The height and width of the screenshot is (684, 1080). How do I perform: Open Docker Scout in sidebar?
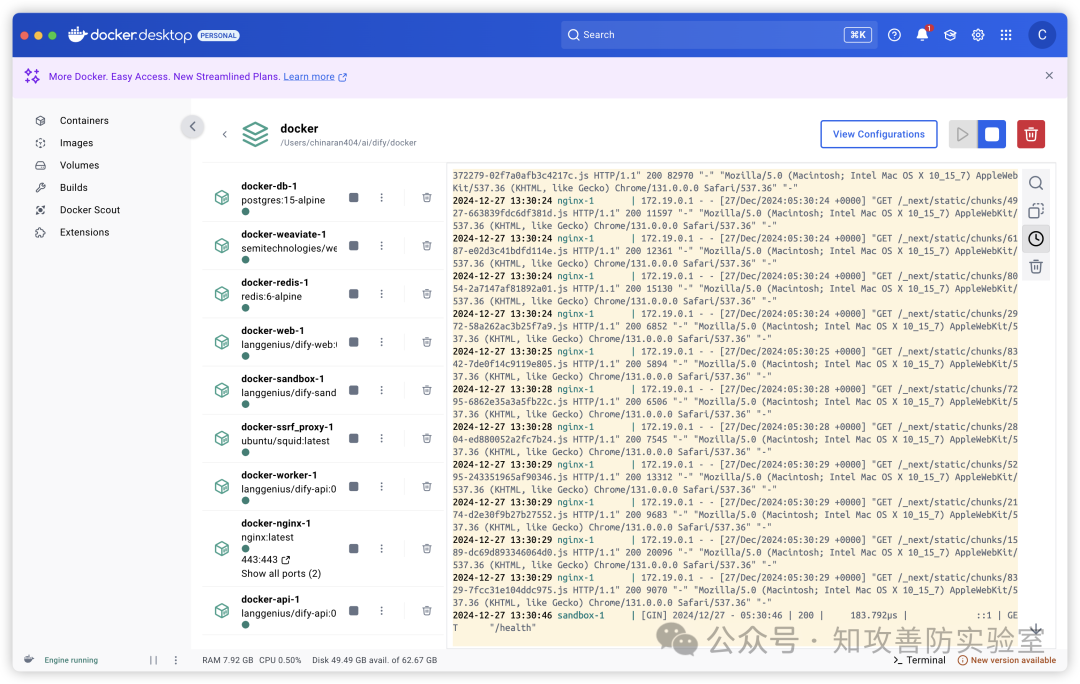(90, 210)
